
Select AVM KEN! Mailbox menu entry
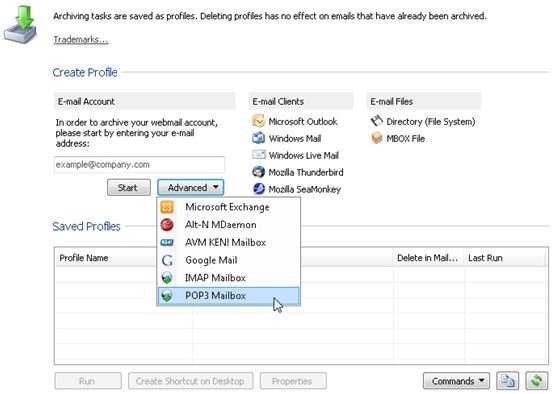(x=228, y=242)
